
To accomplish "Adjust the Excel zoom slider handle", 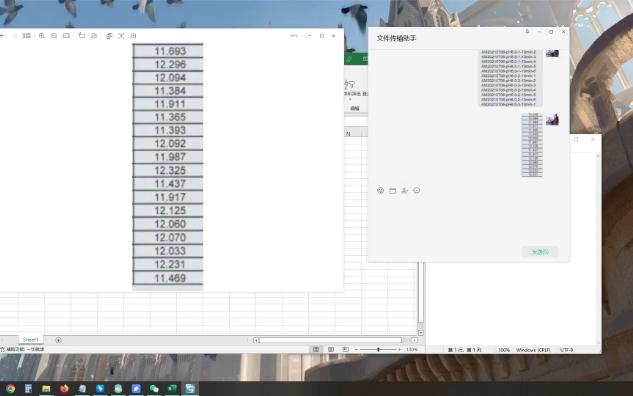I will 378,349.
